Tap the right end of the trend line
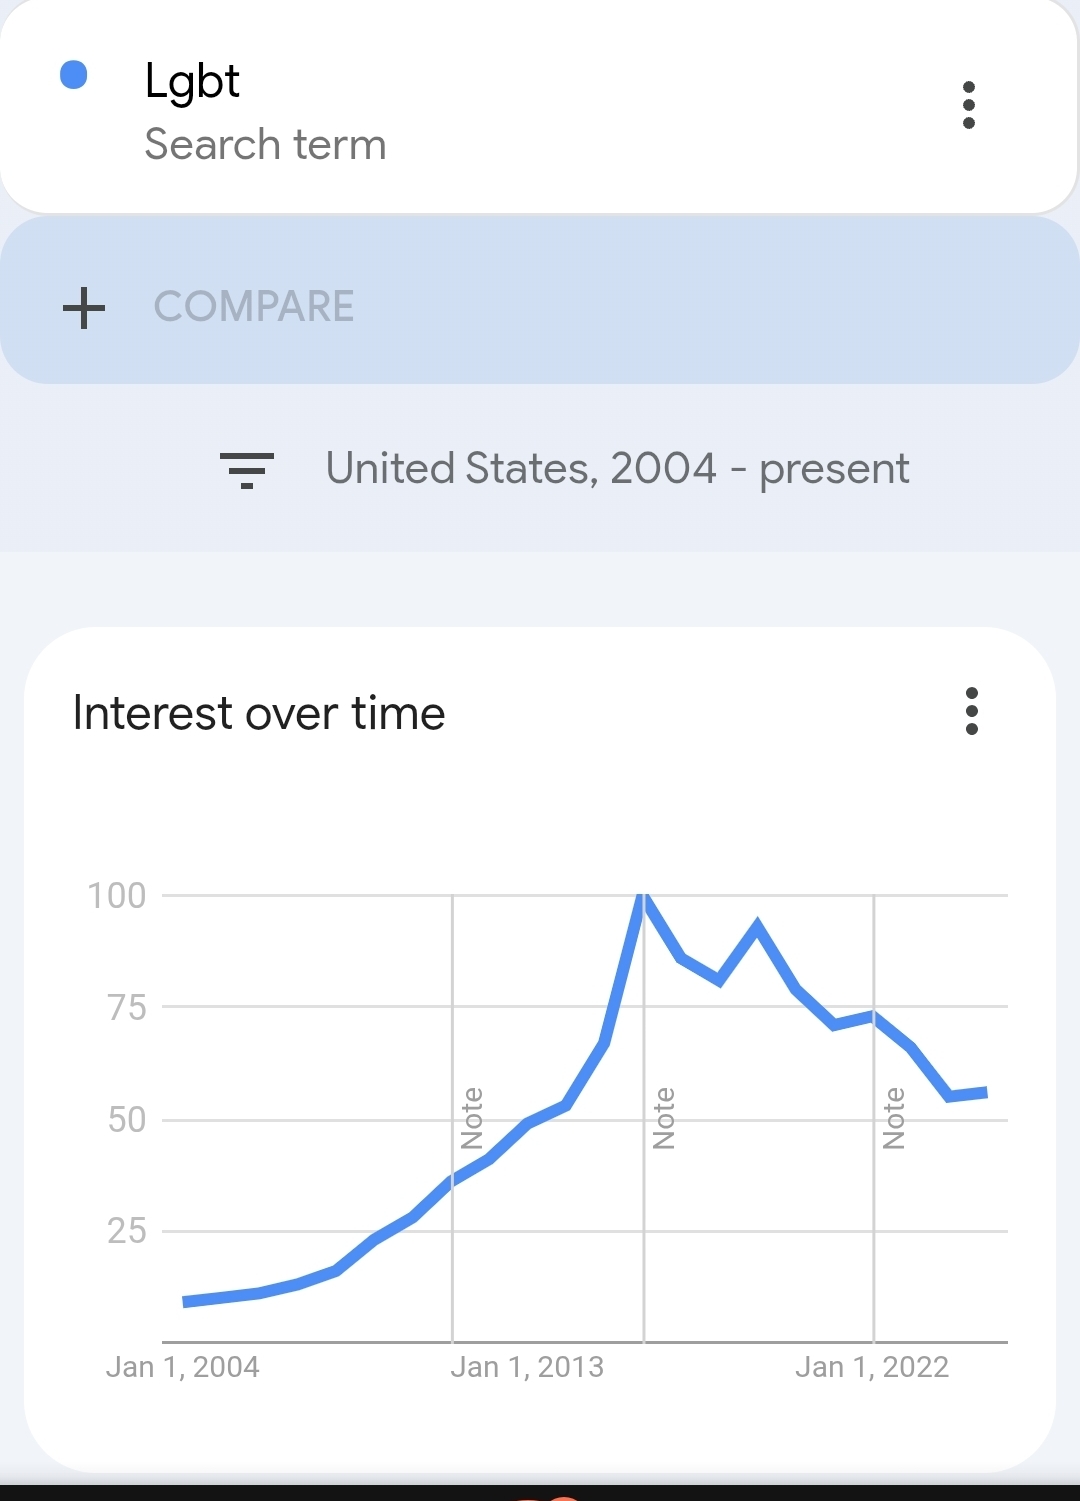The height and width of the screenshot is (1501, 1080). coord(986,1093)
